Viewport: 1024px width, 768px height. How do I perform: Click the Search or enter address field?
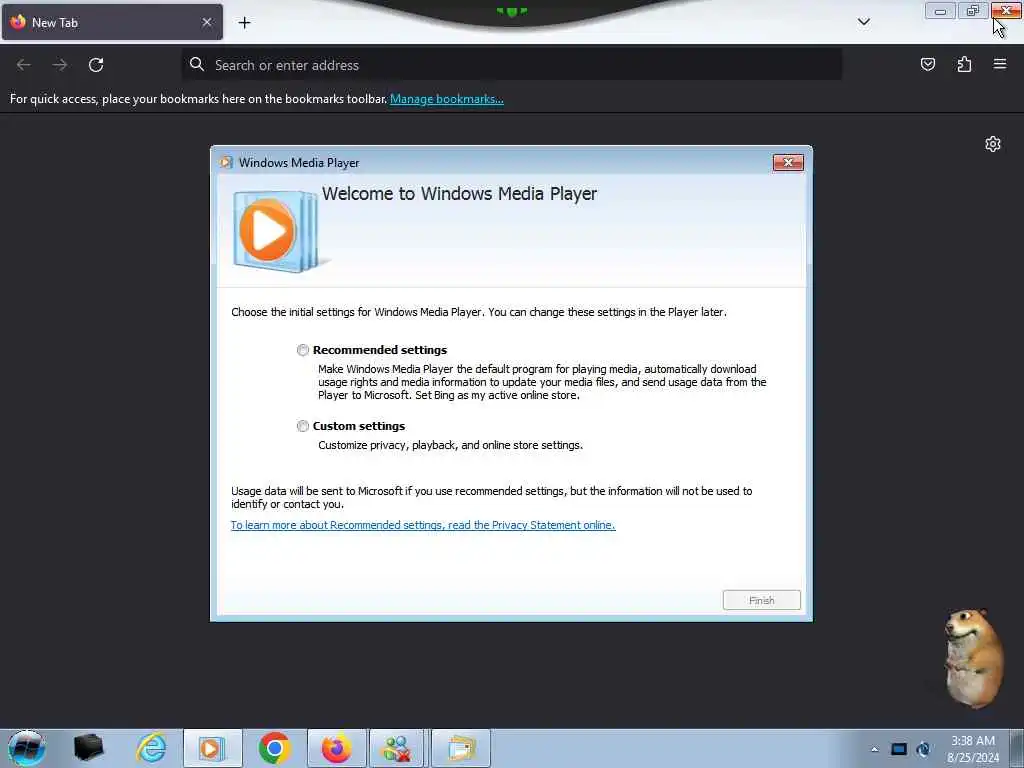point(512,65)
